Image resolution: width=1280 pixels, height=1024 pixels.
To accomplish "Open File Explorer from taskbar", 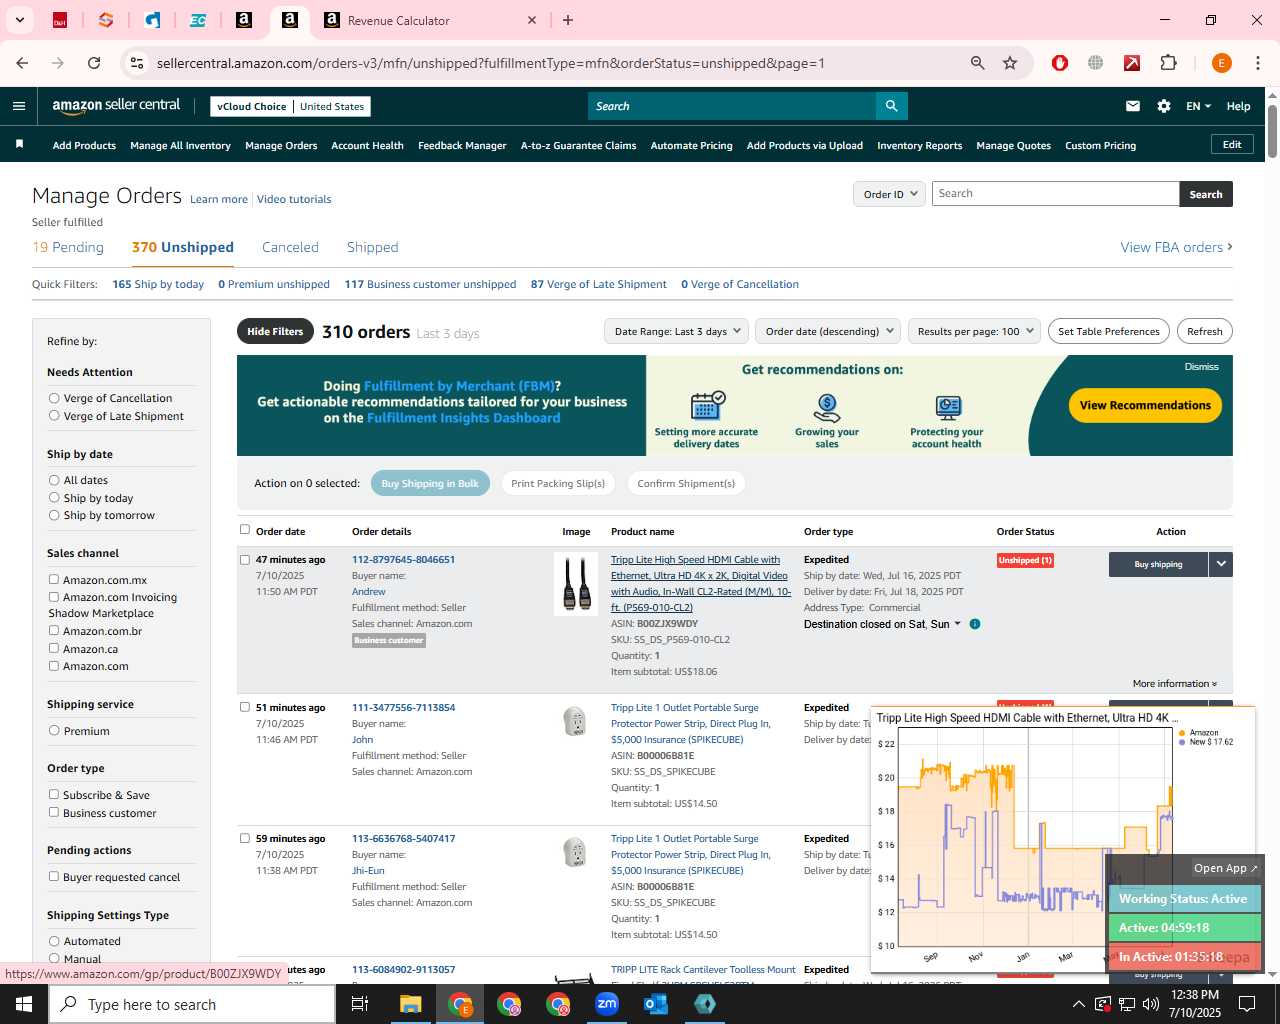I will coord(411,1004).
